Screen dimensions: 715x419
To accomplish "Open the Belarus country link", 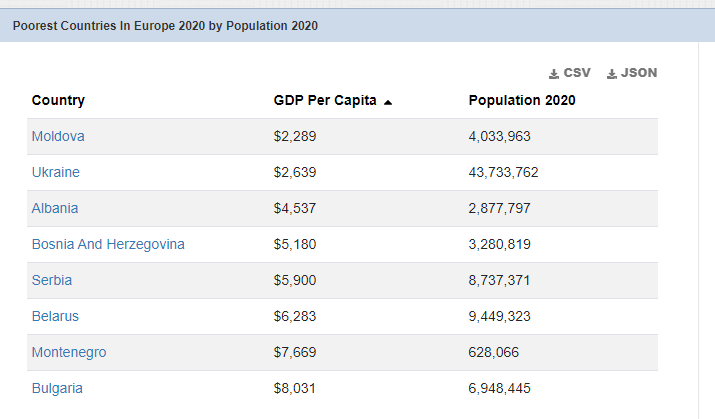I will [x=55, y=316].
